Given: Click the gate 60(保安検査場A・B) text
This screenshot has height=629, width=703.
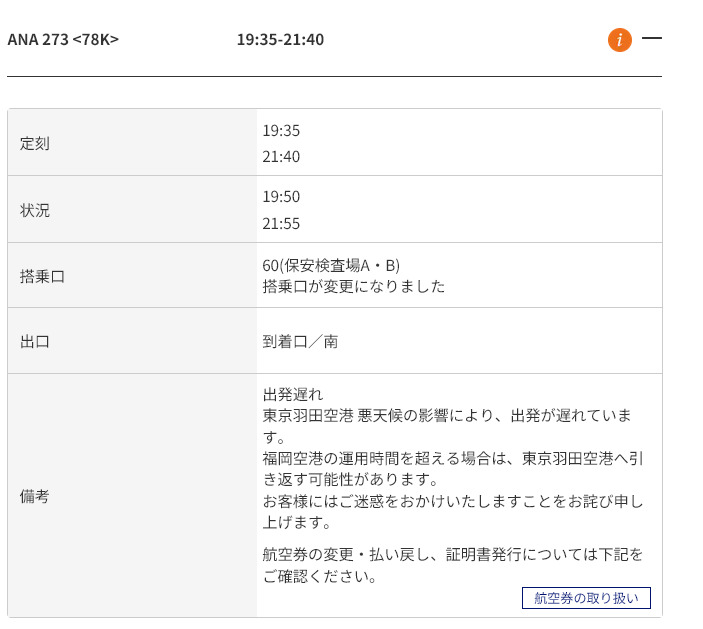Looking at the screenshot, I should click(331, 265).
